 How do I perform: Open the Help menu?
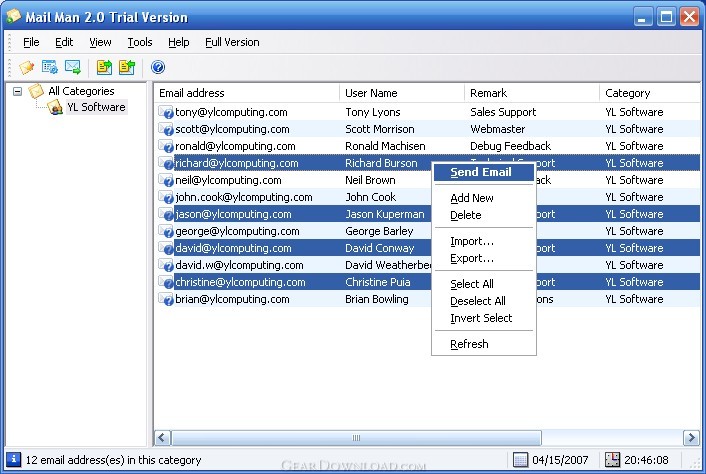[179, 42]
